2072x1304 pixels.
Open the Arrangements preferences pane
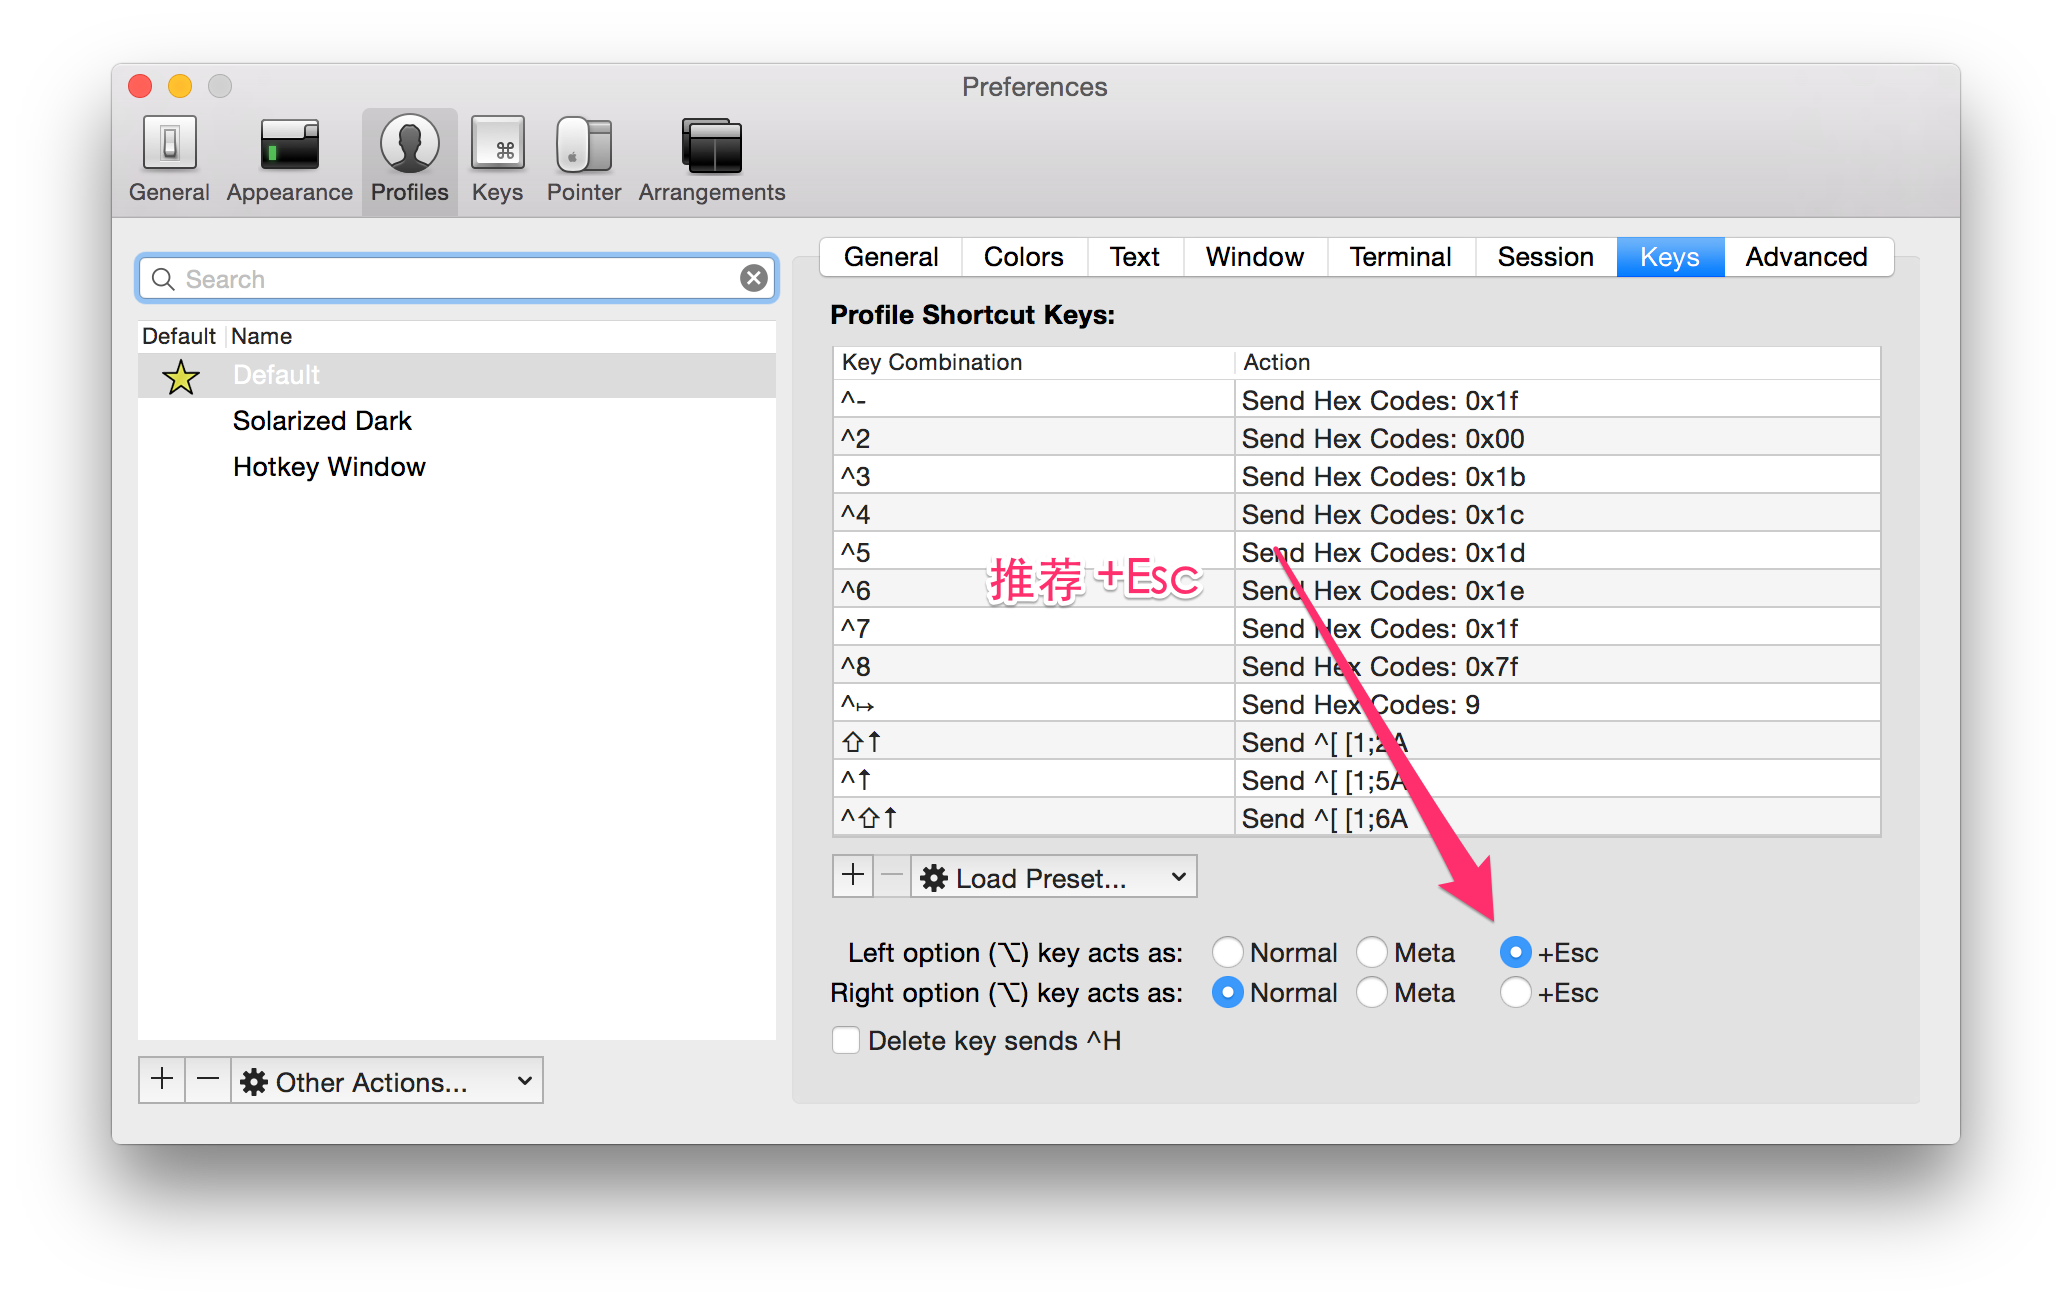(710, 158)
